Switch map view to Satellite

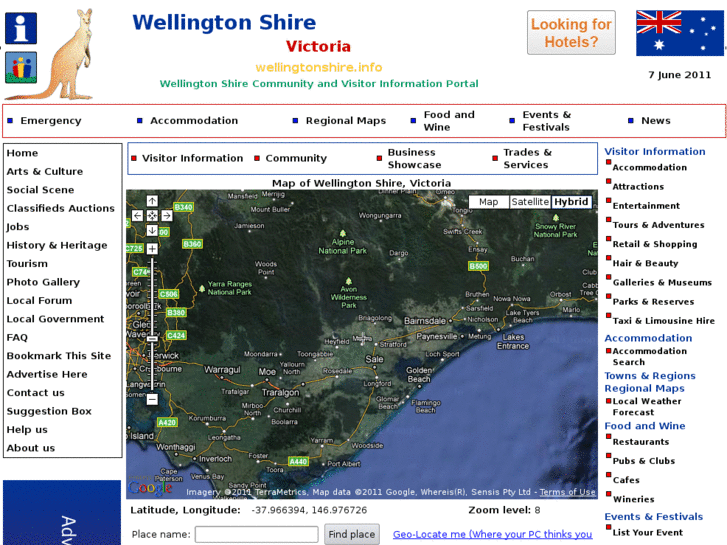[x=530, y=202]
